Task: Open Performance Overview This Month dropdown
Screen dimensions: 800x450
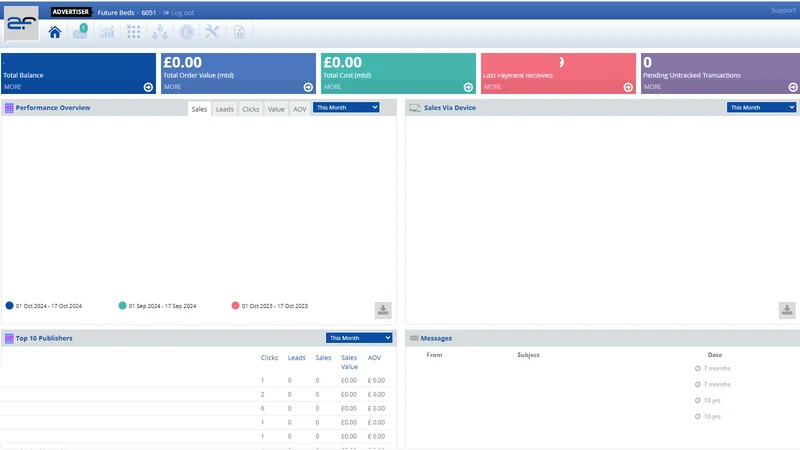Action: (346, 108)
